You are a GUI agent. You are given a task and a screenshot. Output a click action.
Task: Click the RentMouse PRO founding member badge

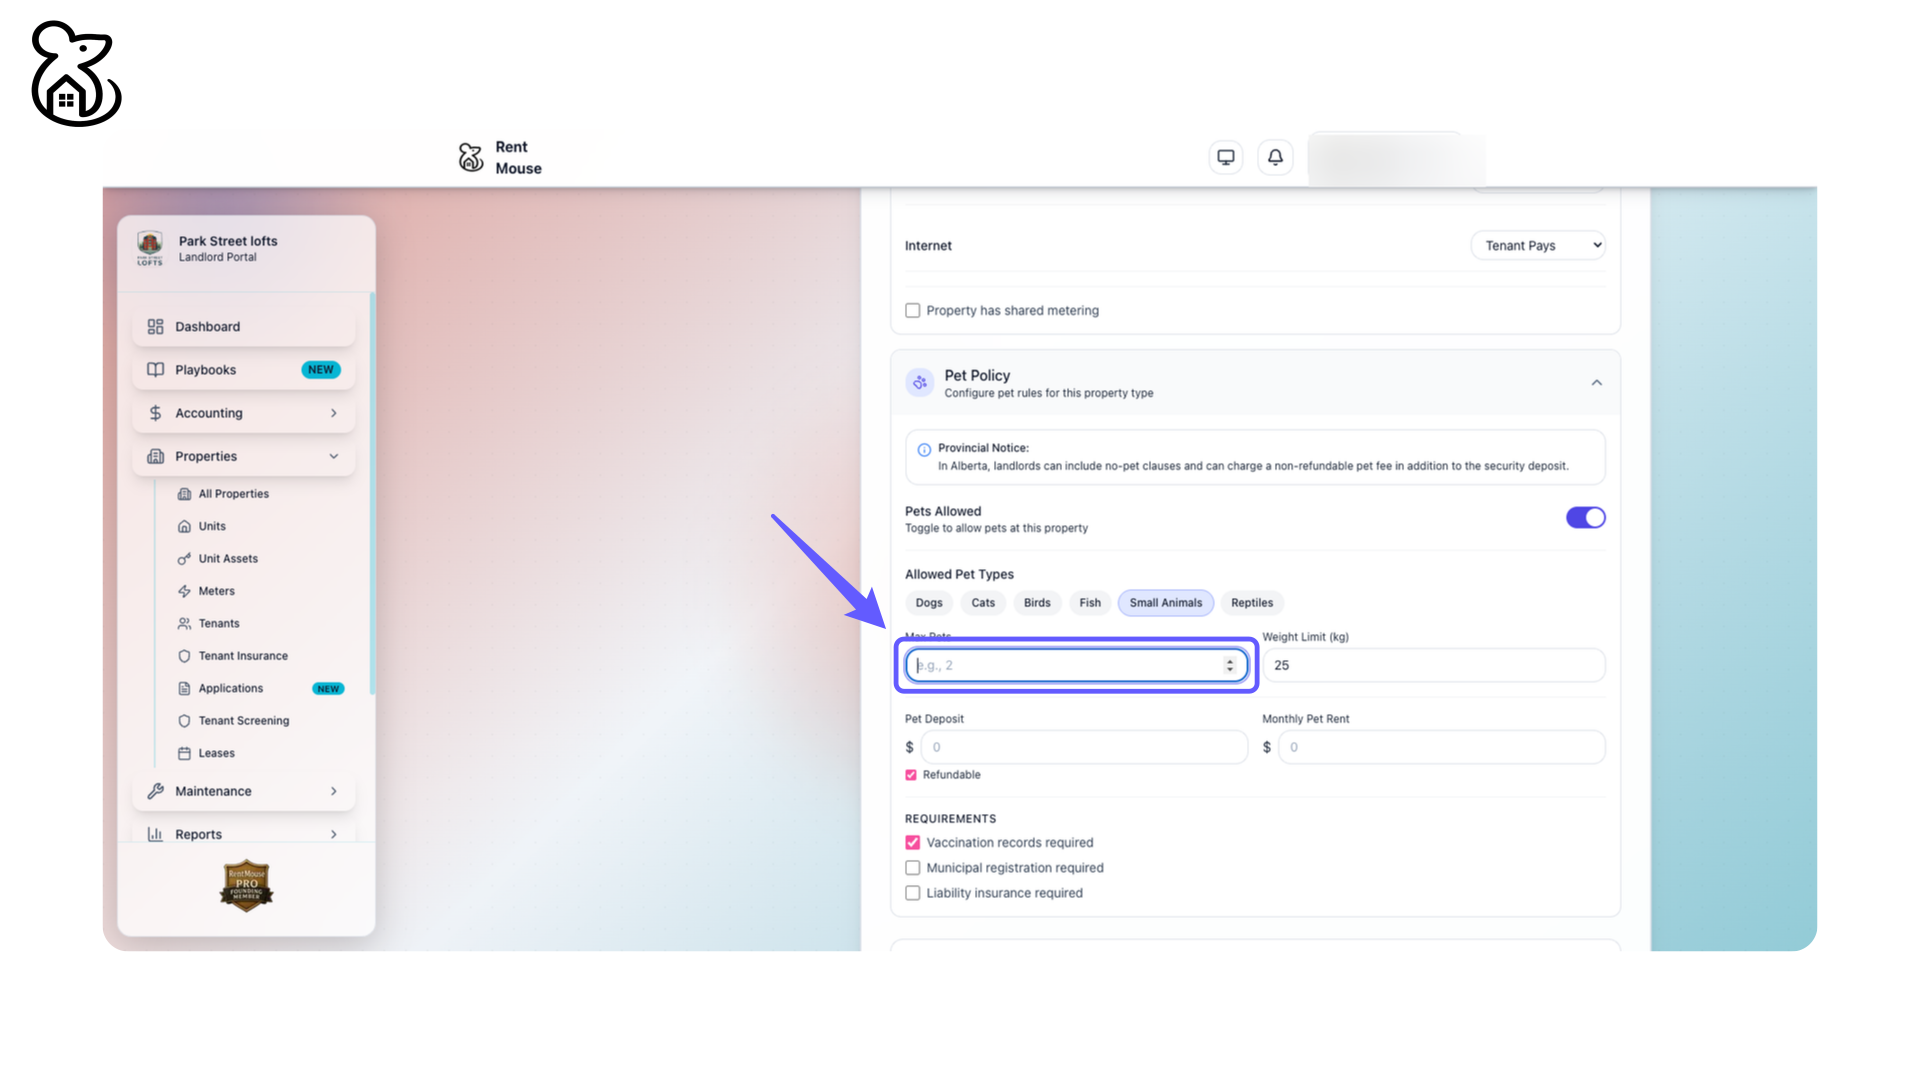point(246,885)
